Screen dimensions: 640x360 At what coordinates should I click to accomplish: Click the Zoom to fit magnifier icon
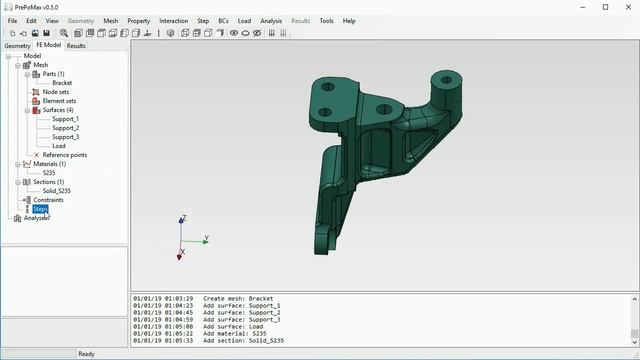tap(64, 33)
